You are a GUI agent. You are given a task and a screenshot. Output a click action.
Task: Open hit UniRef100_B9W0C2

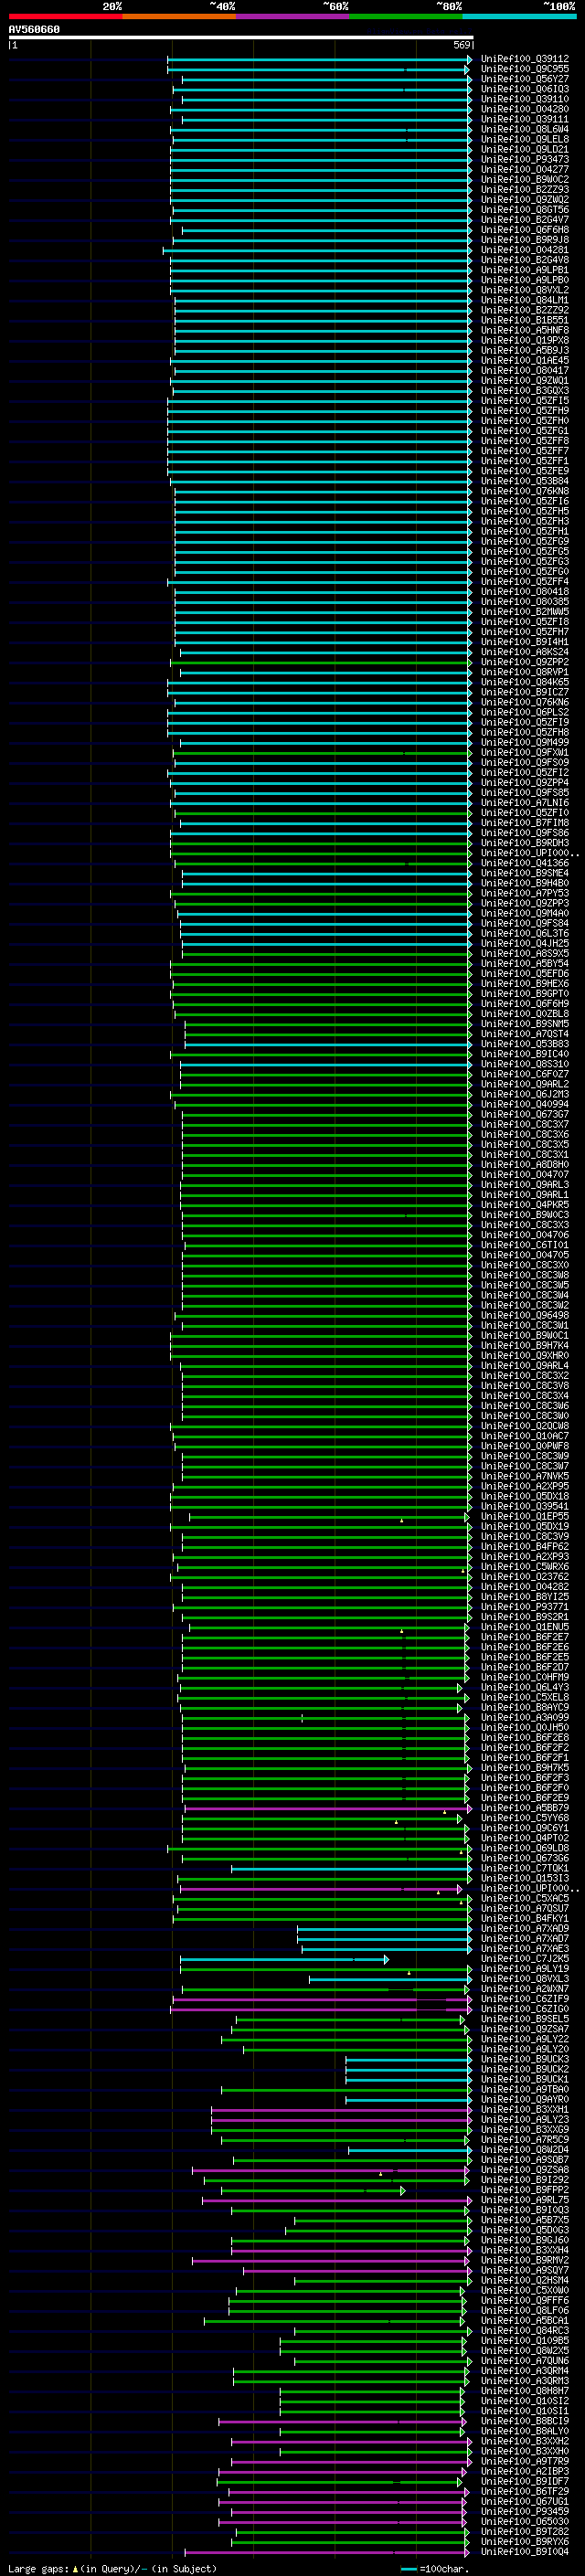click(x=525, y=180)
